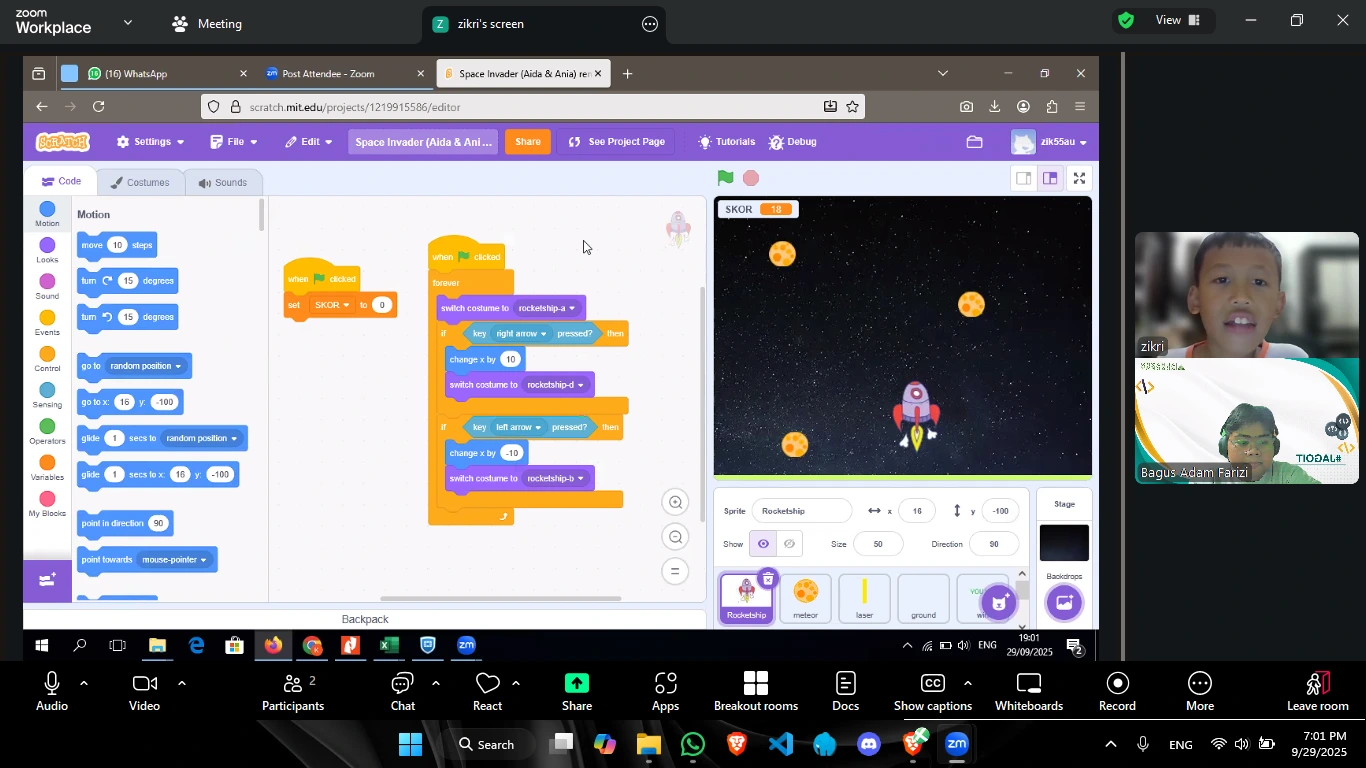Screen dimensions: 1366x768
Task: Delete the Rocketship sprite with trash icon
Action: (767, 578)
